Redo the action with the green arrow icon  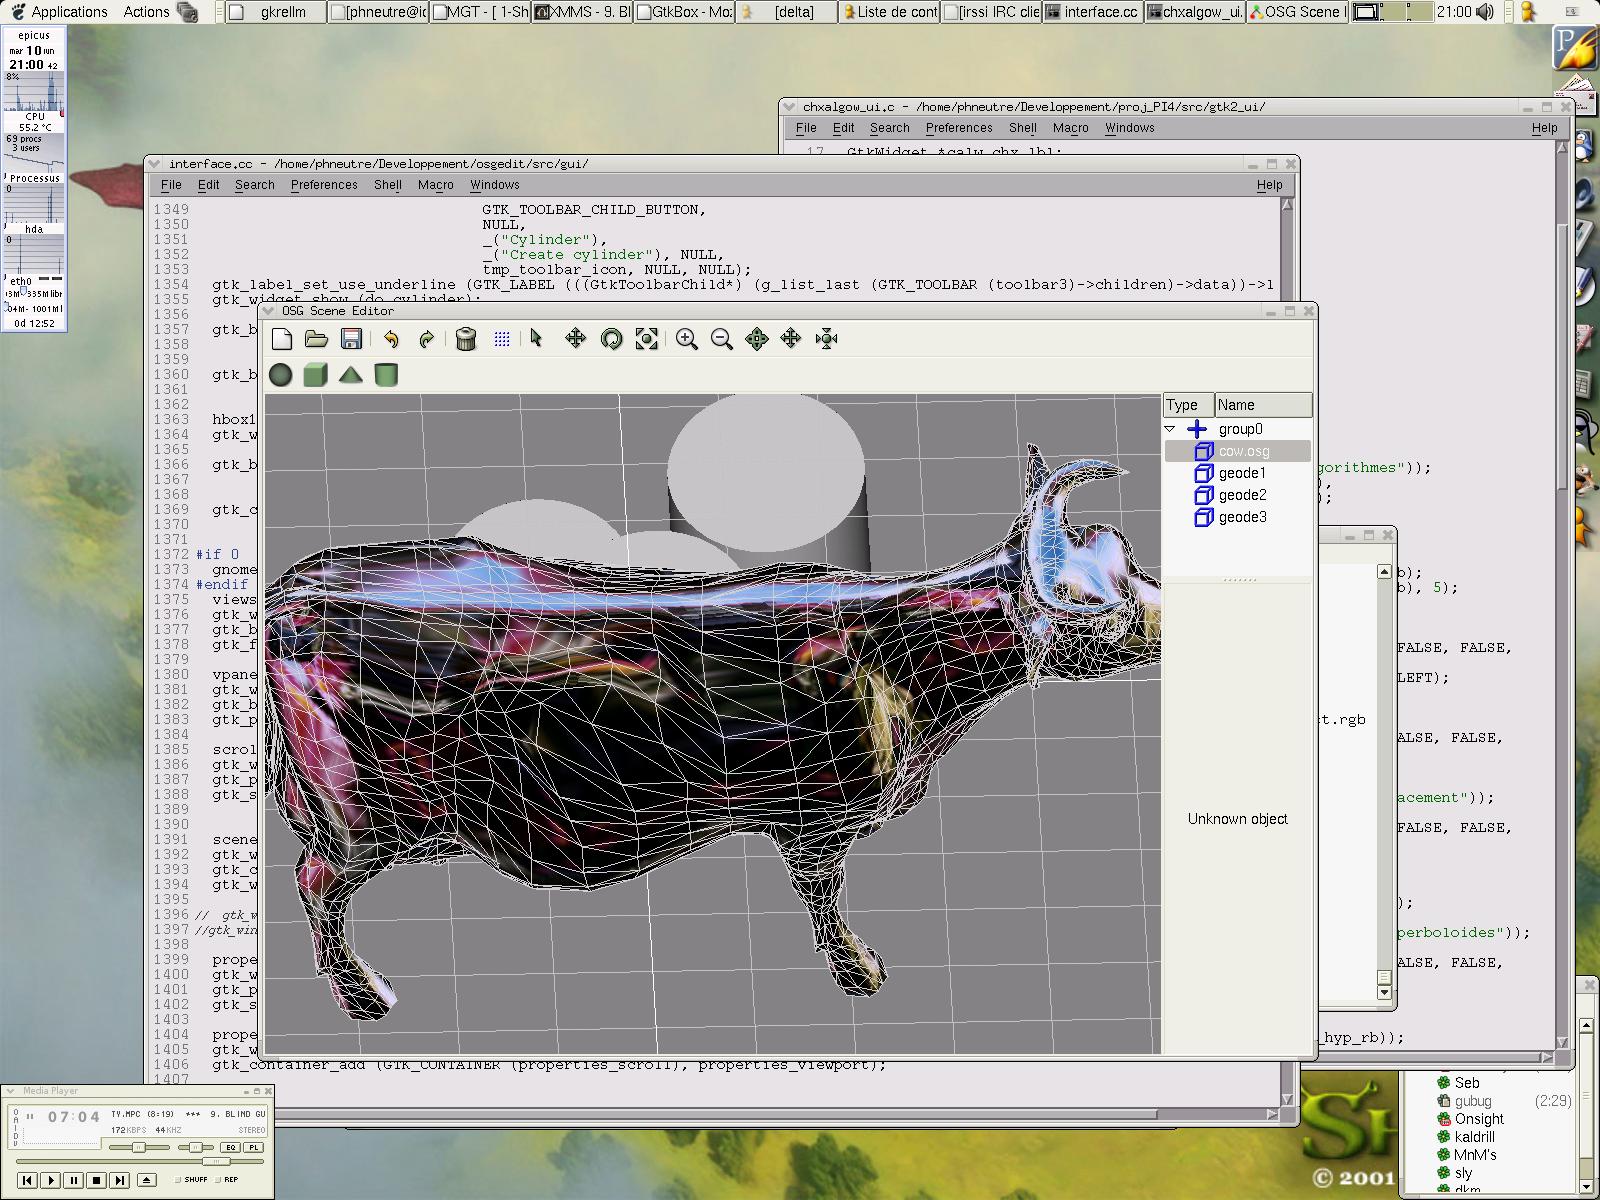(426, 339)
